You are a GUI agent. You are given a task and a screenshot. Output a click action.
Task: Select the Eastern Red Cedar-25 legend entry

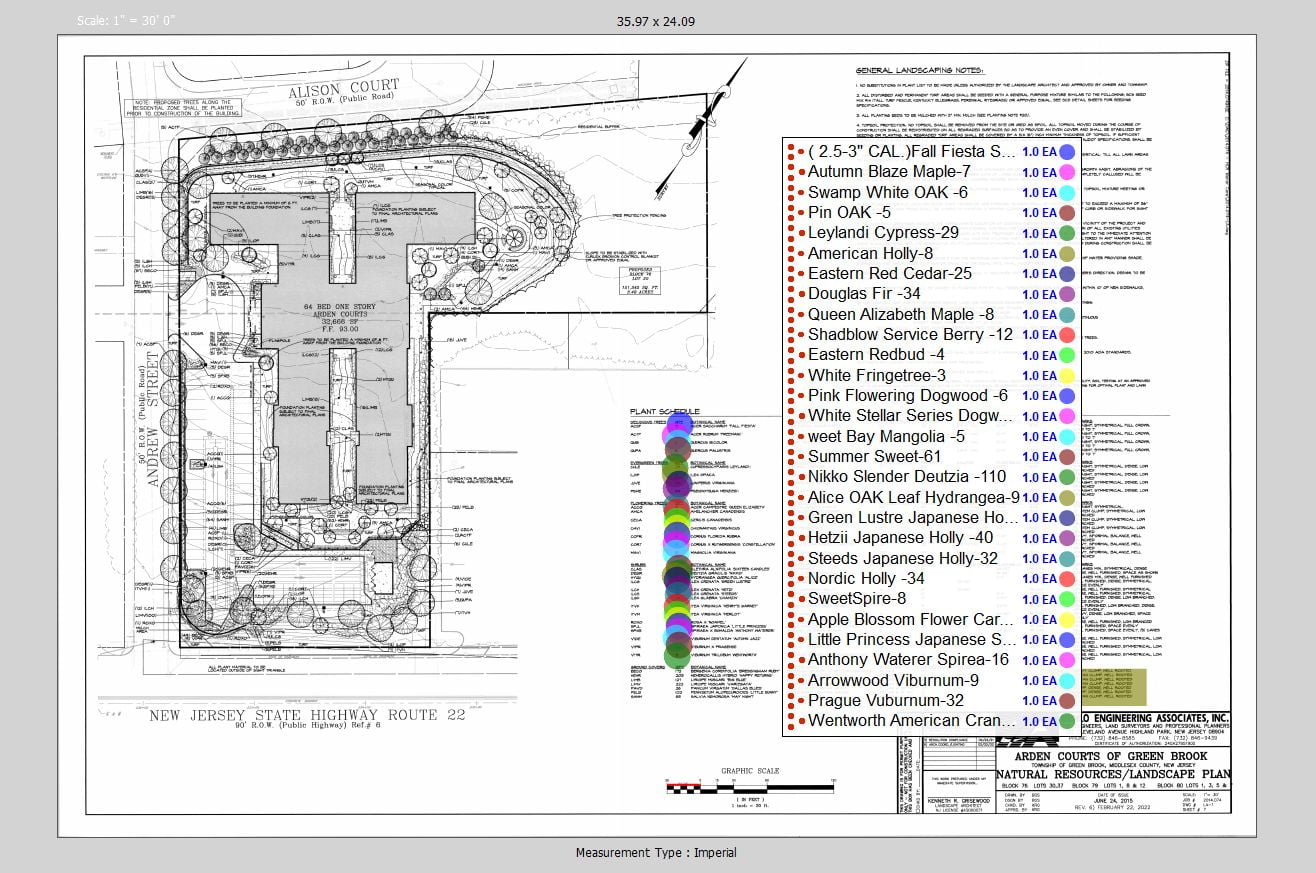(x=889, y=274)
